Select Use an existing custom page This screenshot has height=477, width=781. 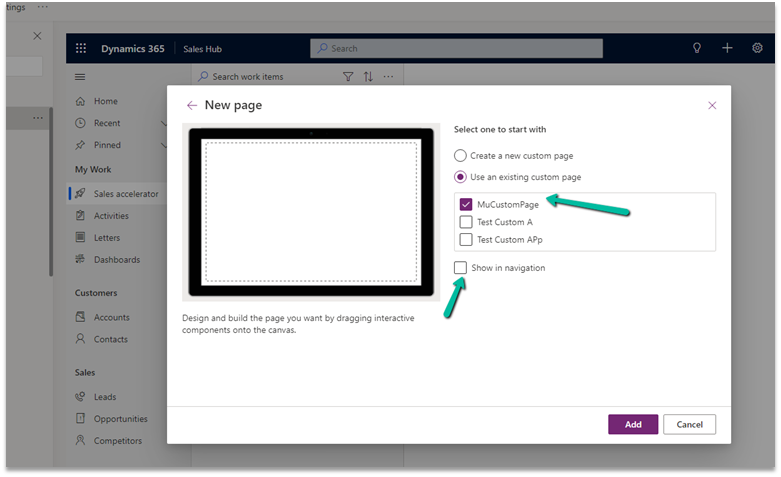(x=460, y=177)
